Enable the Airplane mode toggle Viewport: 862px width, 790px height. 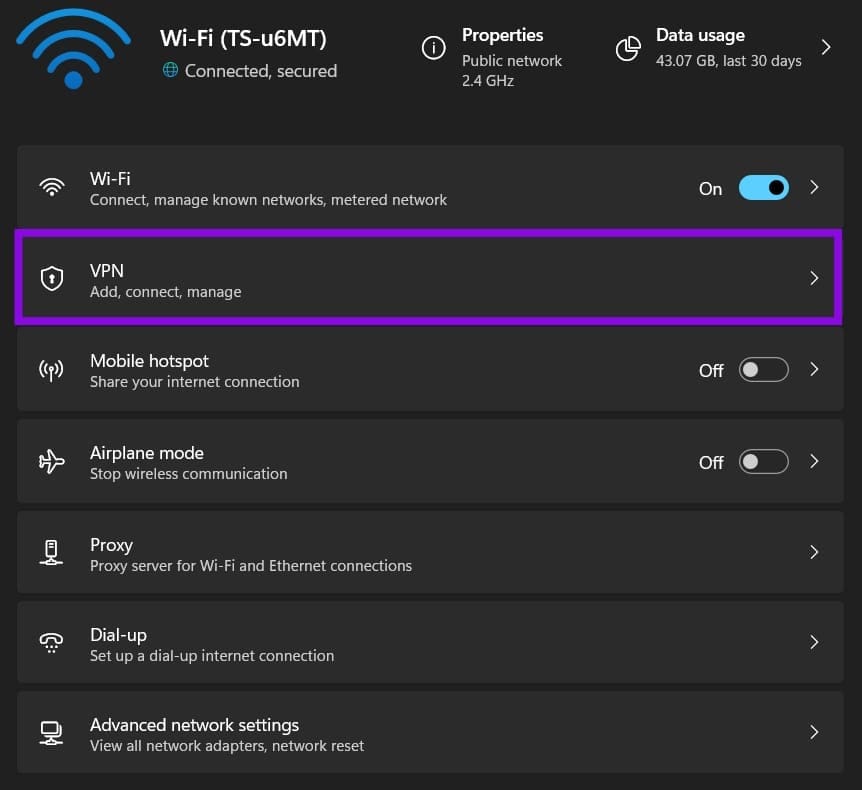click(x=764, y=462)
